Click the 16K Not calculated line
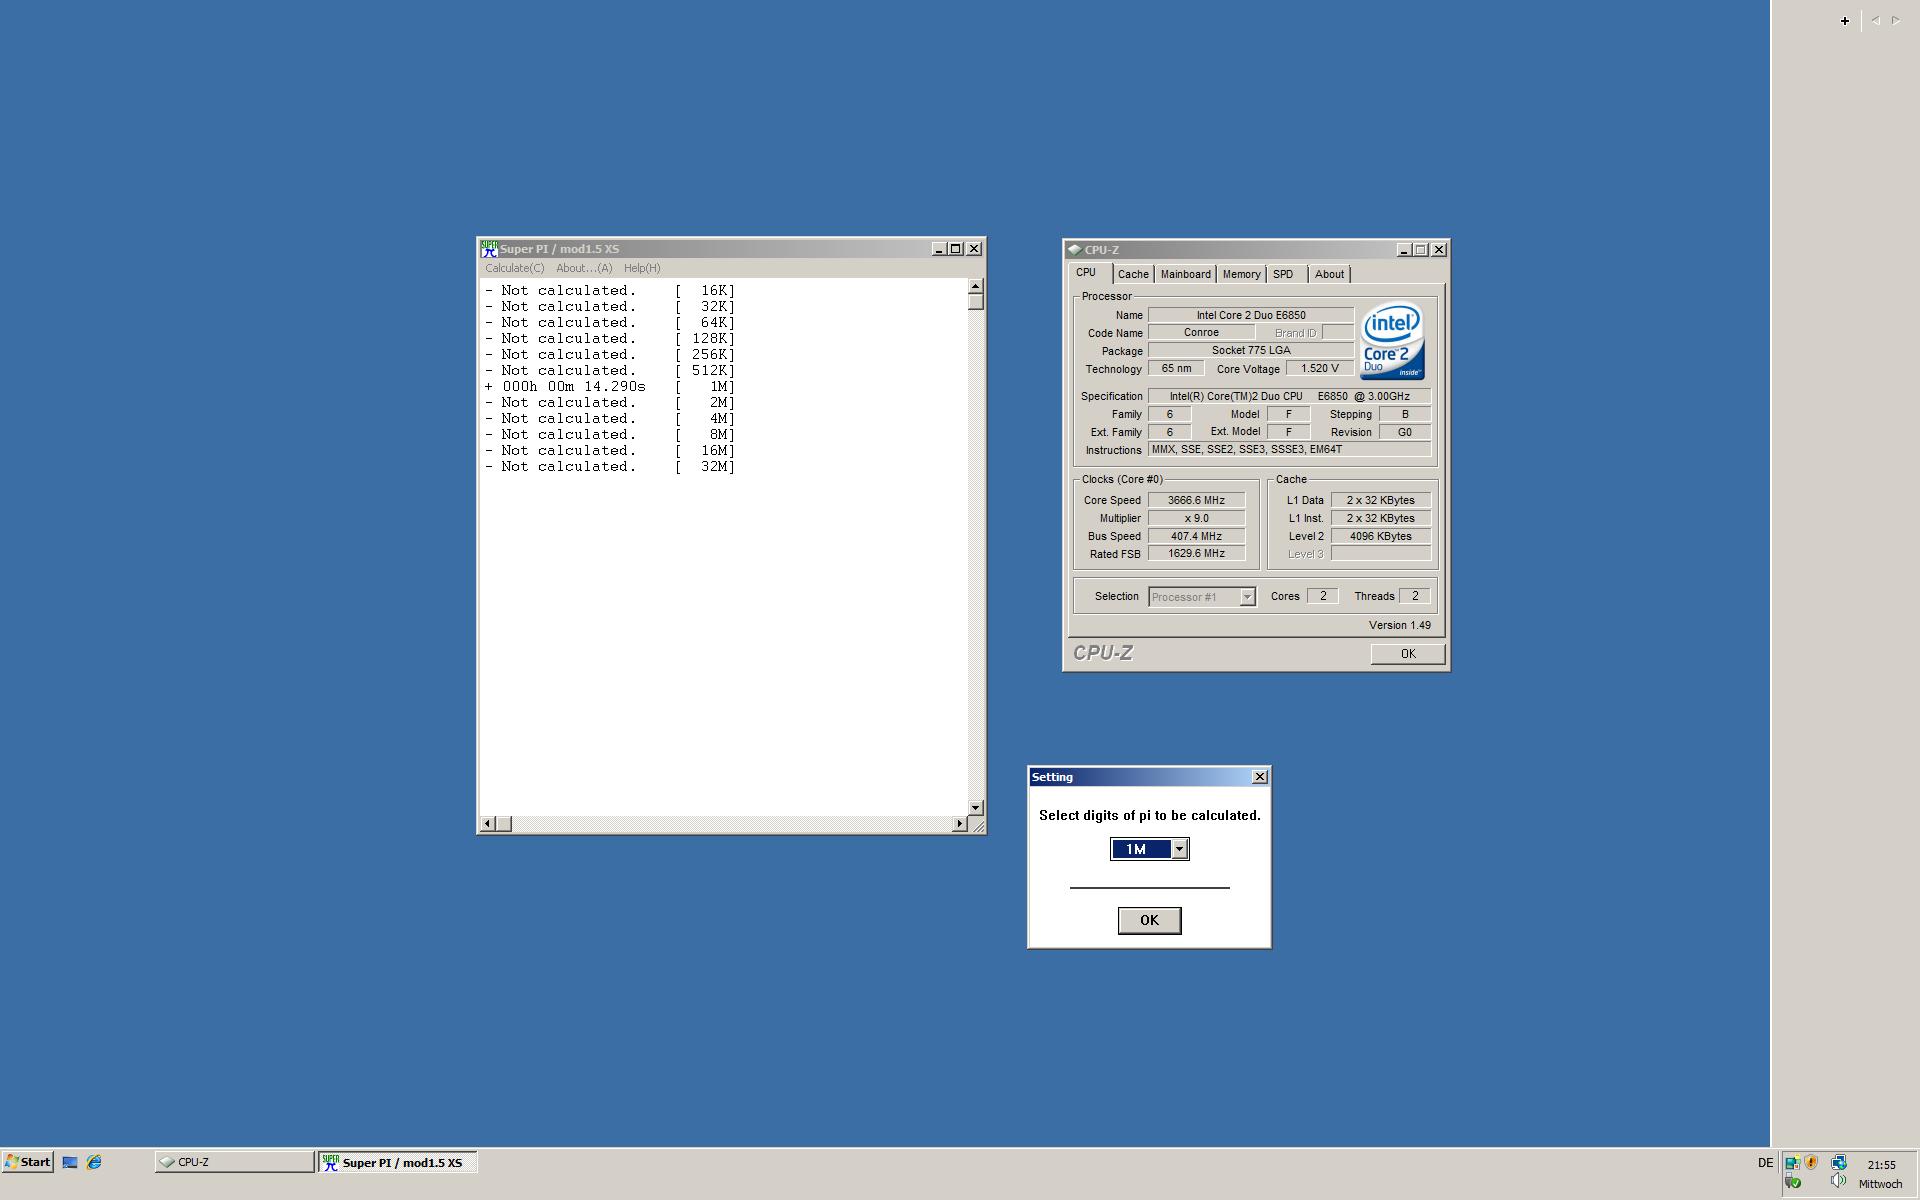1920x1200 pixels. click(x=610, y=290)
